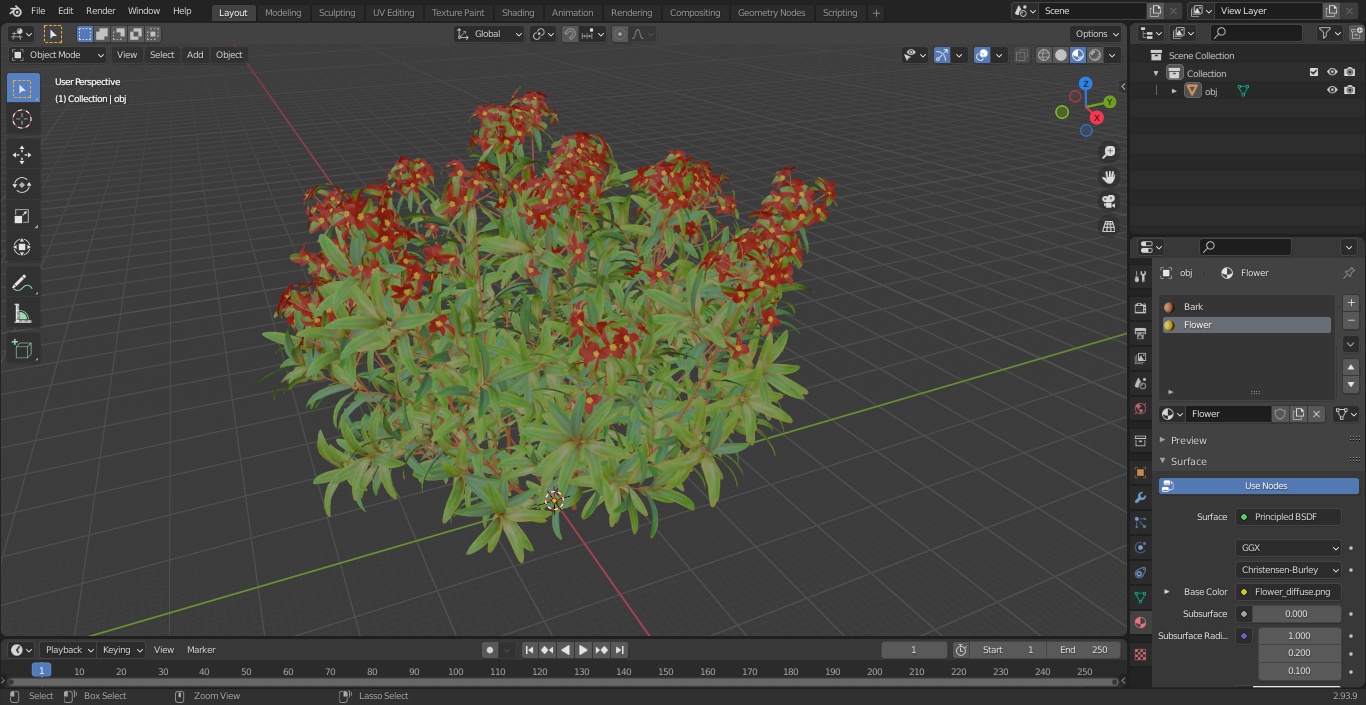Open the Christensen-Burley subsurface method dropdown
Image resolution: width=1366 pixels, height=705 pixels.
1289,570
